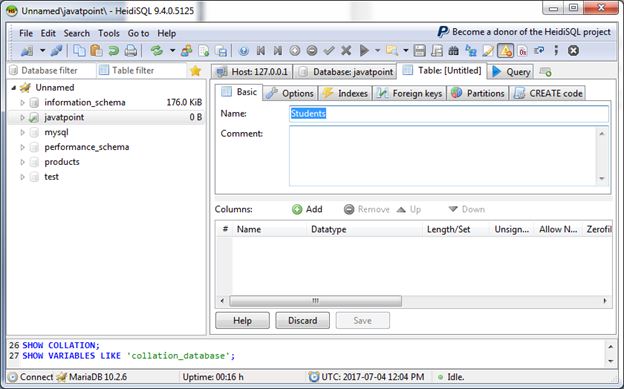Image resolution: width=624 pixels, height=389 pixels.
Task: Open the Indexes sub-tab
Action: coord(345,93)
